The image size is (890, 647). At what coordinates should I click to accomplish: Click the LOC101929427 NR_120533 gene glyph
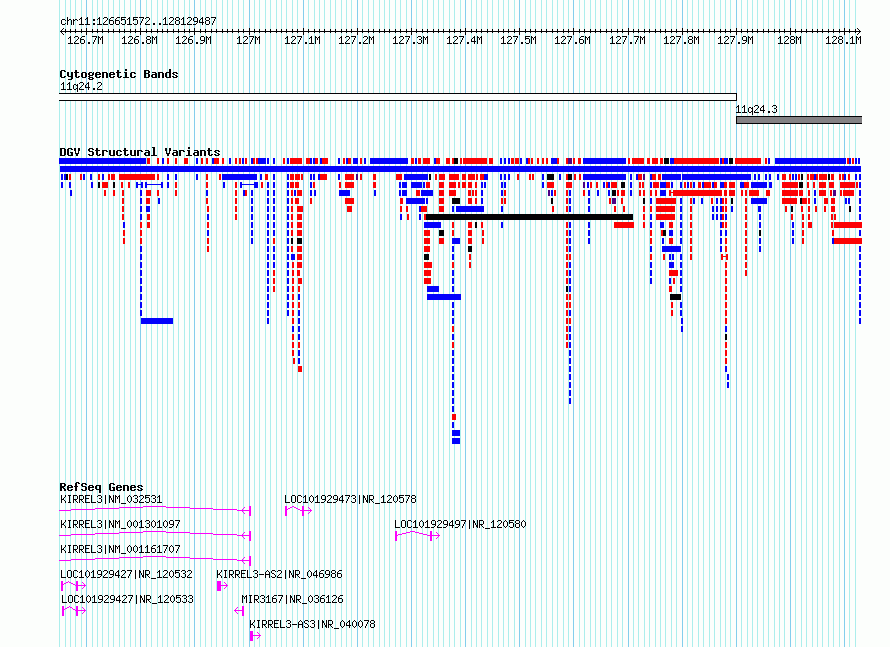(74, 611)
